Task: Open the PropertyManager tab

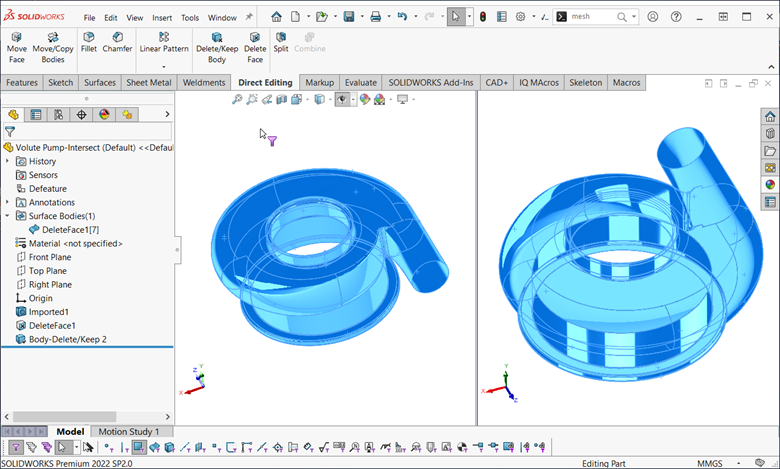Action: pyautogui.click(x=36, y=115)
